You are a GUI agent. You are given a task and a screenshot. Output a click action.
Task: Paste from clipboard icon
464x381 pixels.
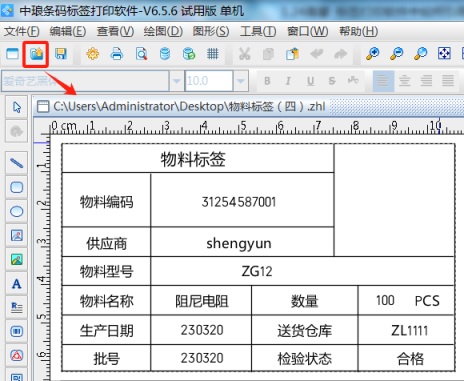point(292,54)
